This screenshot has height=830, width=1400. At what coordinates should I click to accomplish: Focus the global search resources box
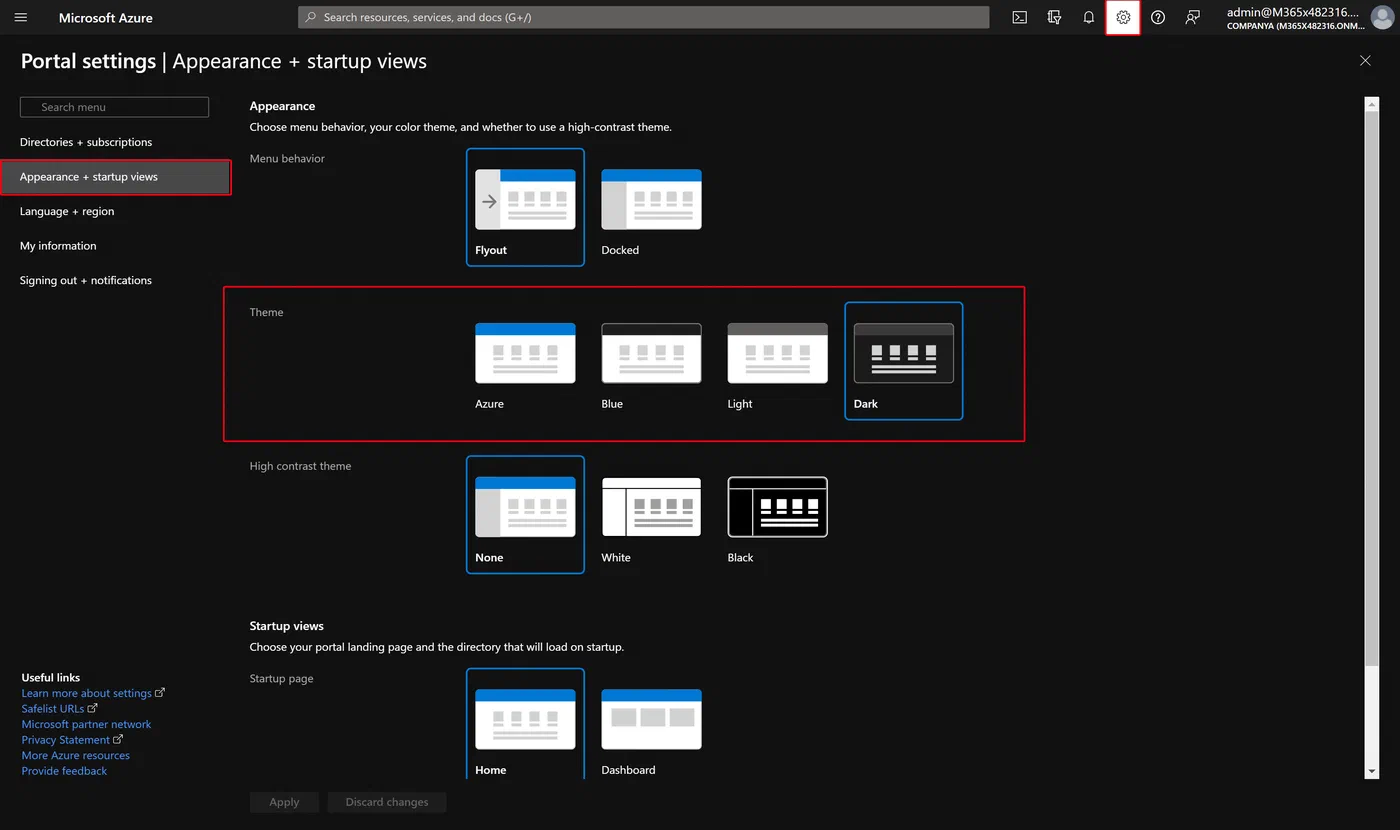[x=643, y=17]
